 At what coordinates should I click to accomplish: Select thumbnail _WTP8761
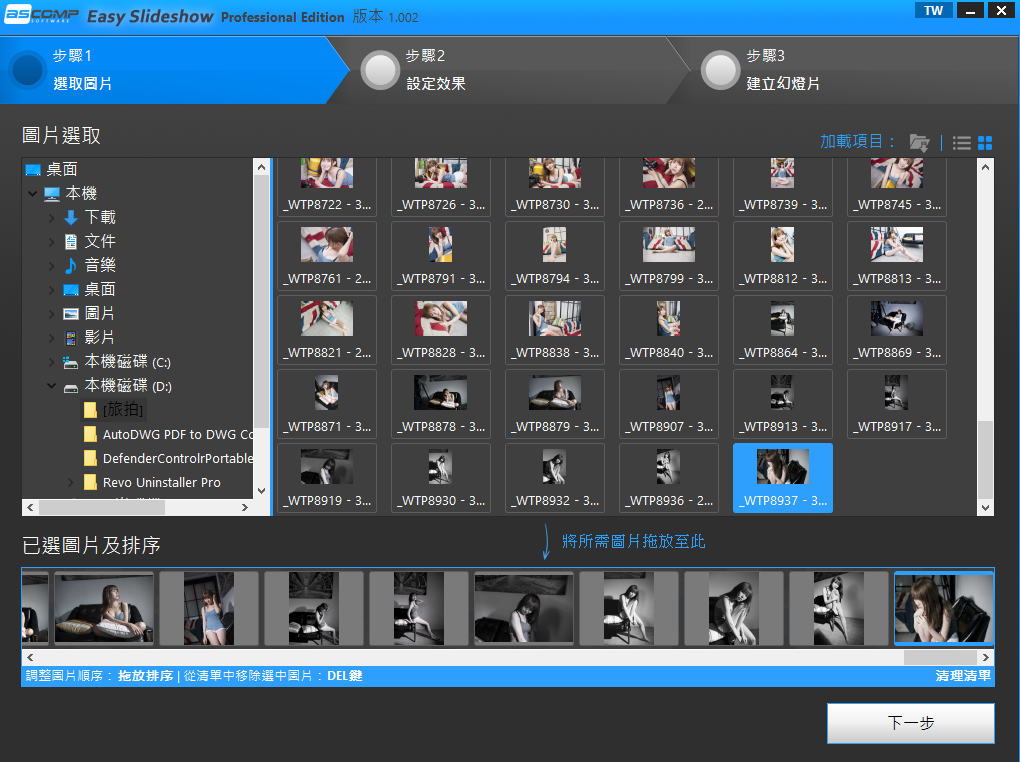[327, 256]
